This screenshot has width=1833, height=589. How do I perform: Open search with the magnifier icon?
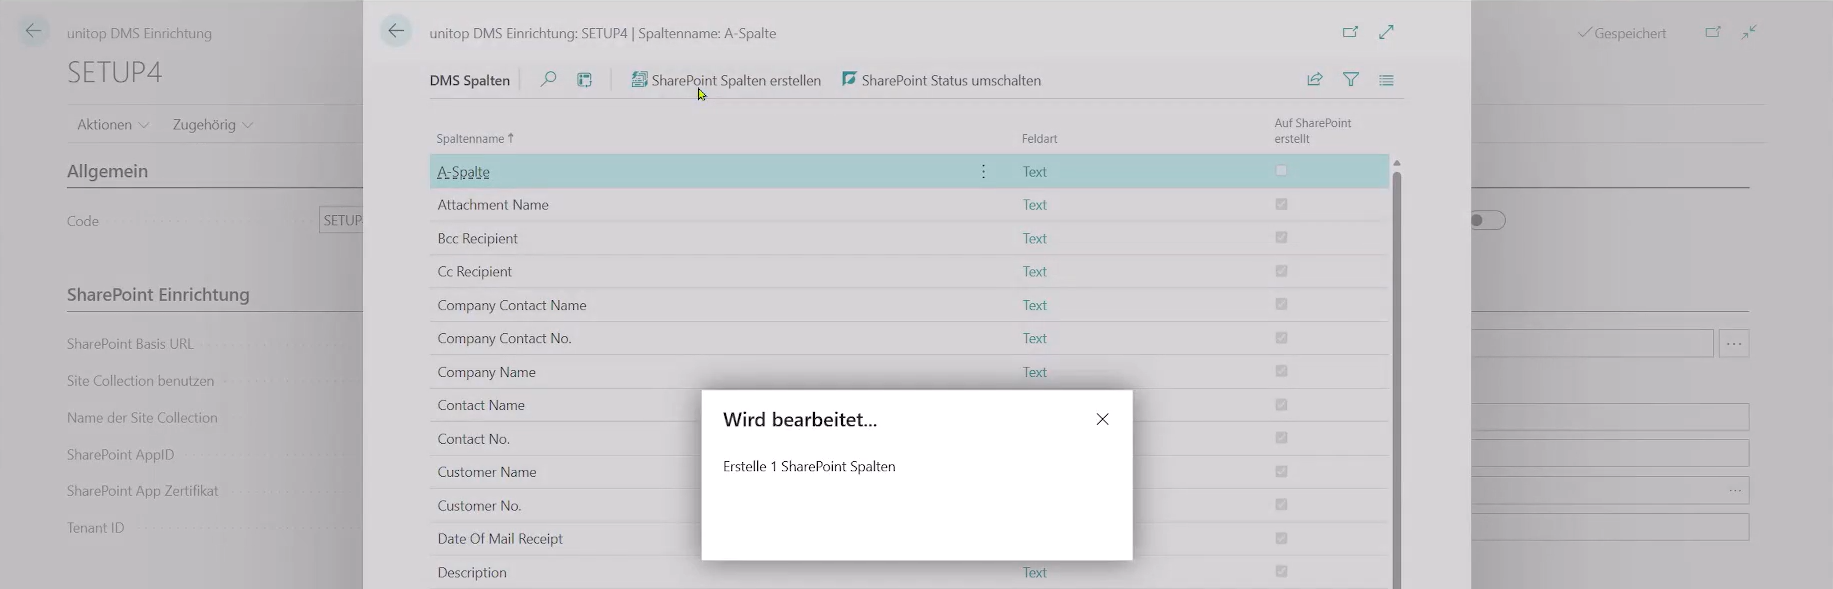click(548, 80)
